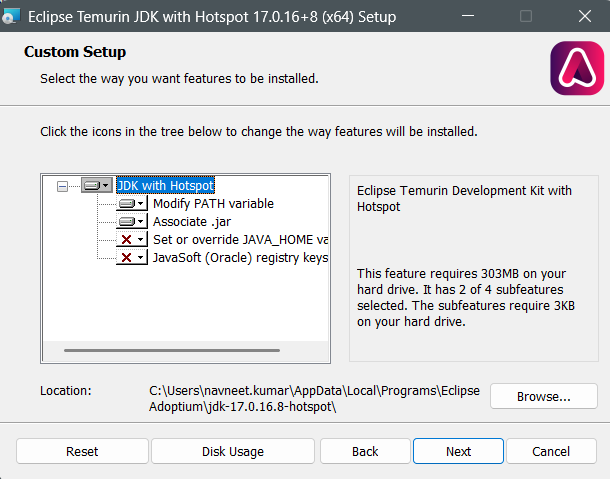Click the installer icon in the title bar

tap(12, 17)
